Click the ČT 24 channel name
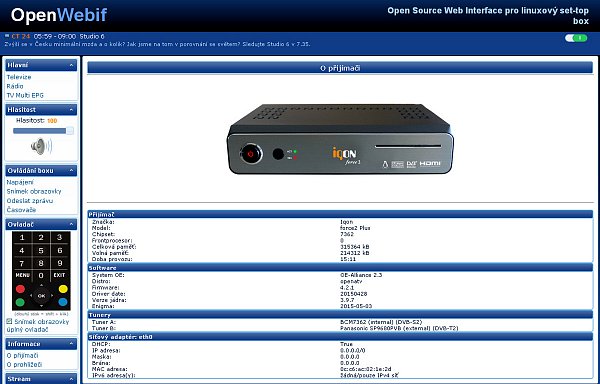Screen dimensions: 600x384 [x=21, y=36]
